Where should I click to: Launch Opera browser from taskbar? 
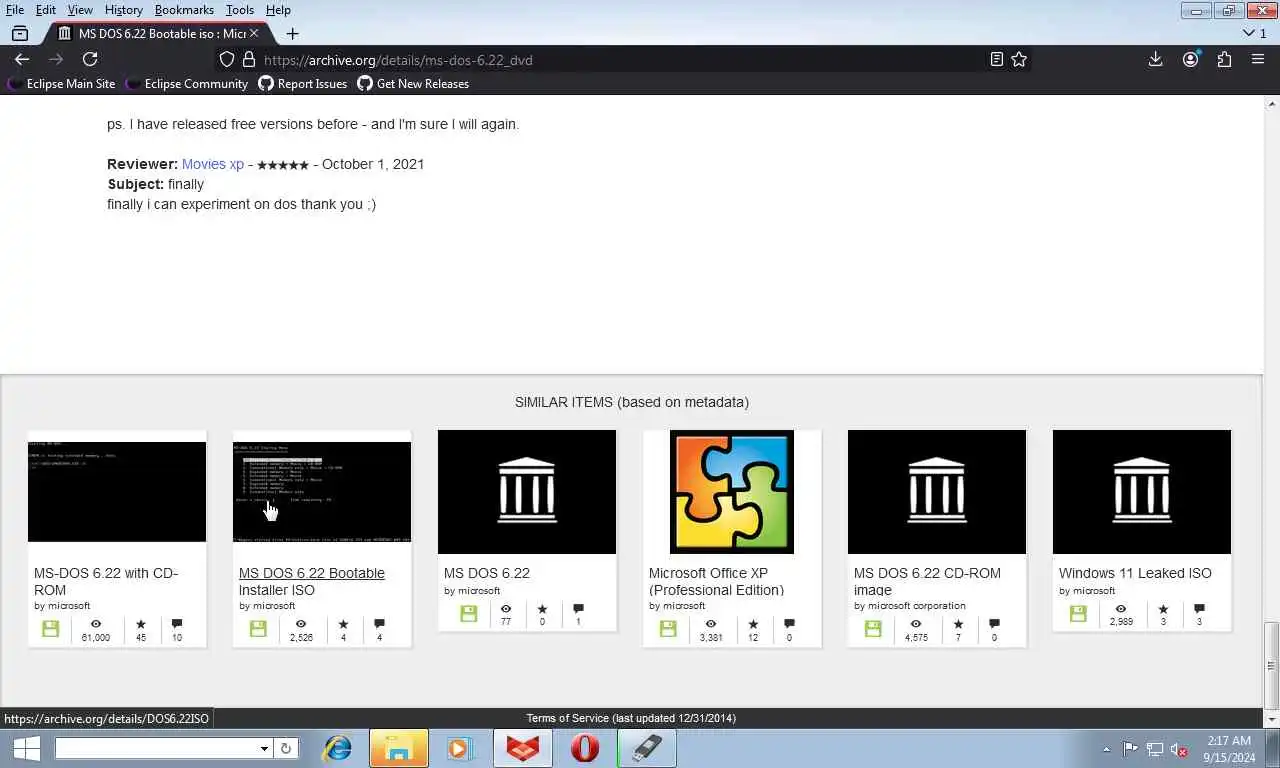pyautogui.click(x=584, y=748)
